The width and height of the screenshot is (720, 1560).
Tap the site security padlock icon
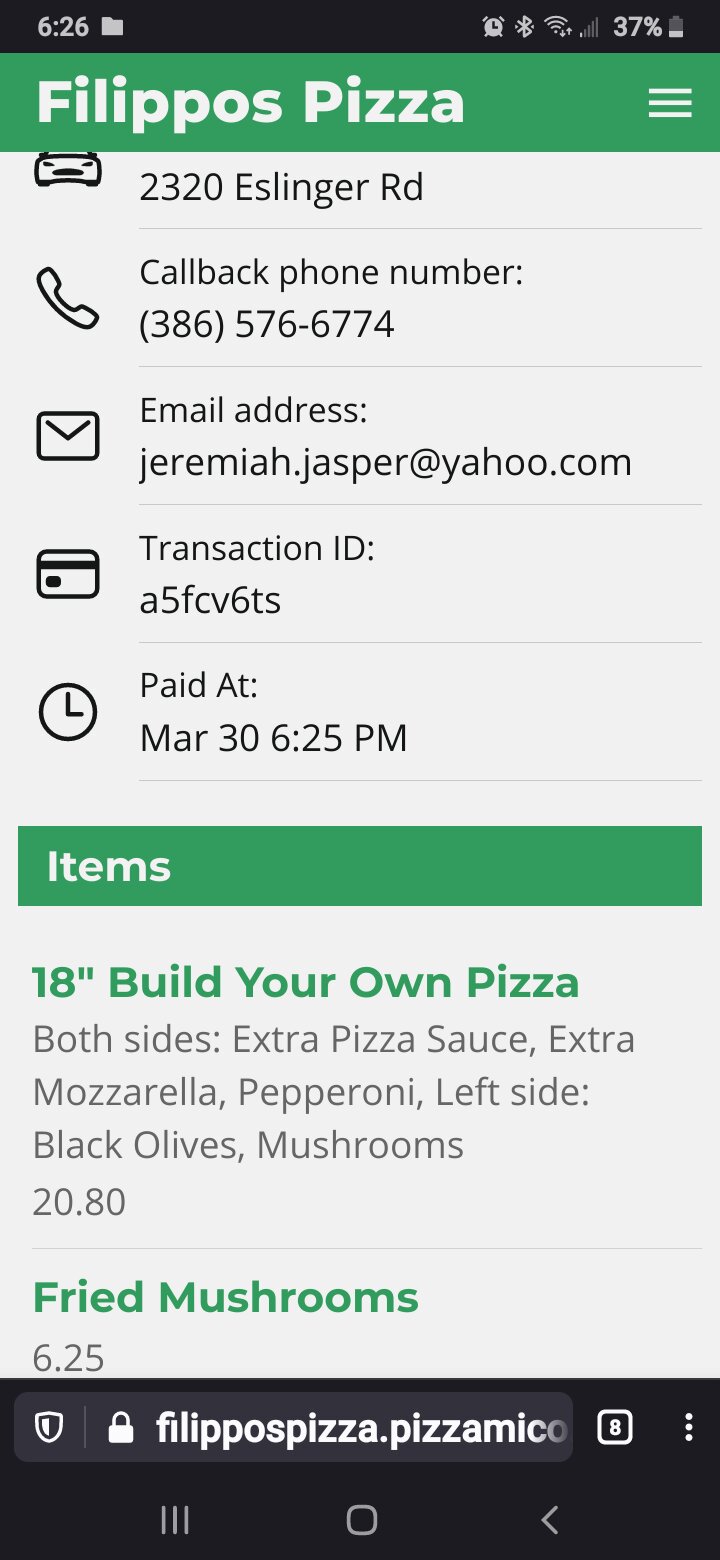[120, 1429]
